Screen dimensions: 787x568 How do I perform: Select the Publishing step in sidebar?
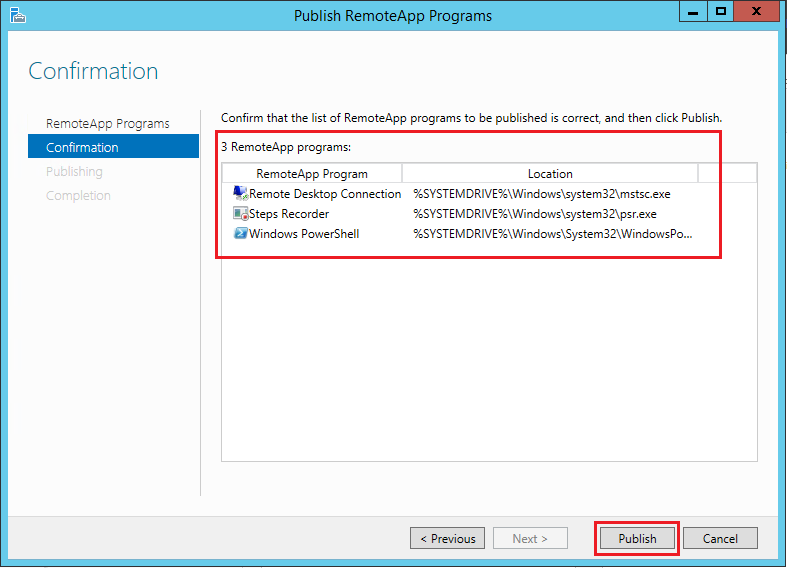74,172
